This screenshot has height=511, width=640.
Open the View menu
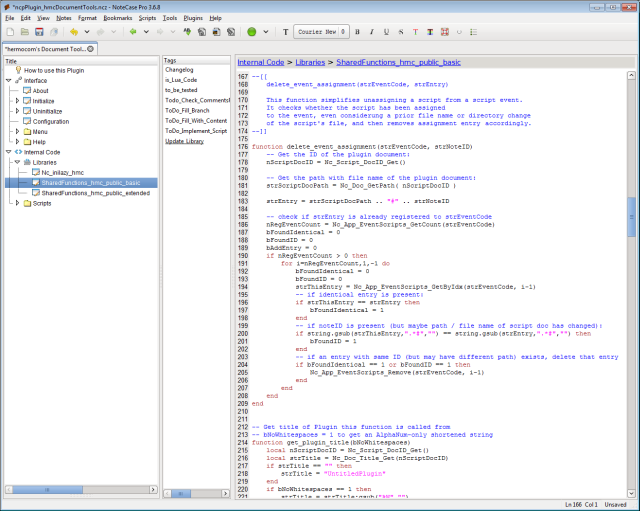pyautogui.click(x=43, y=18)
